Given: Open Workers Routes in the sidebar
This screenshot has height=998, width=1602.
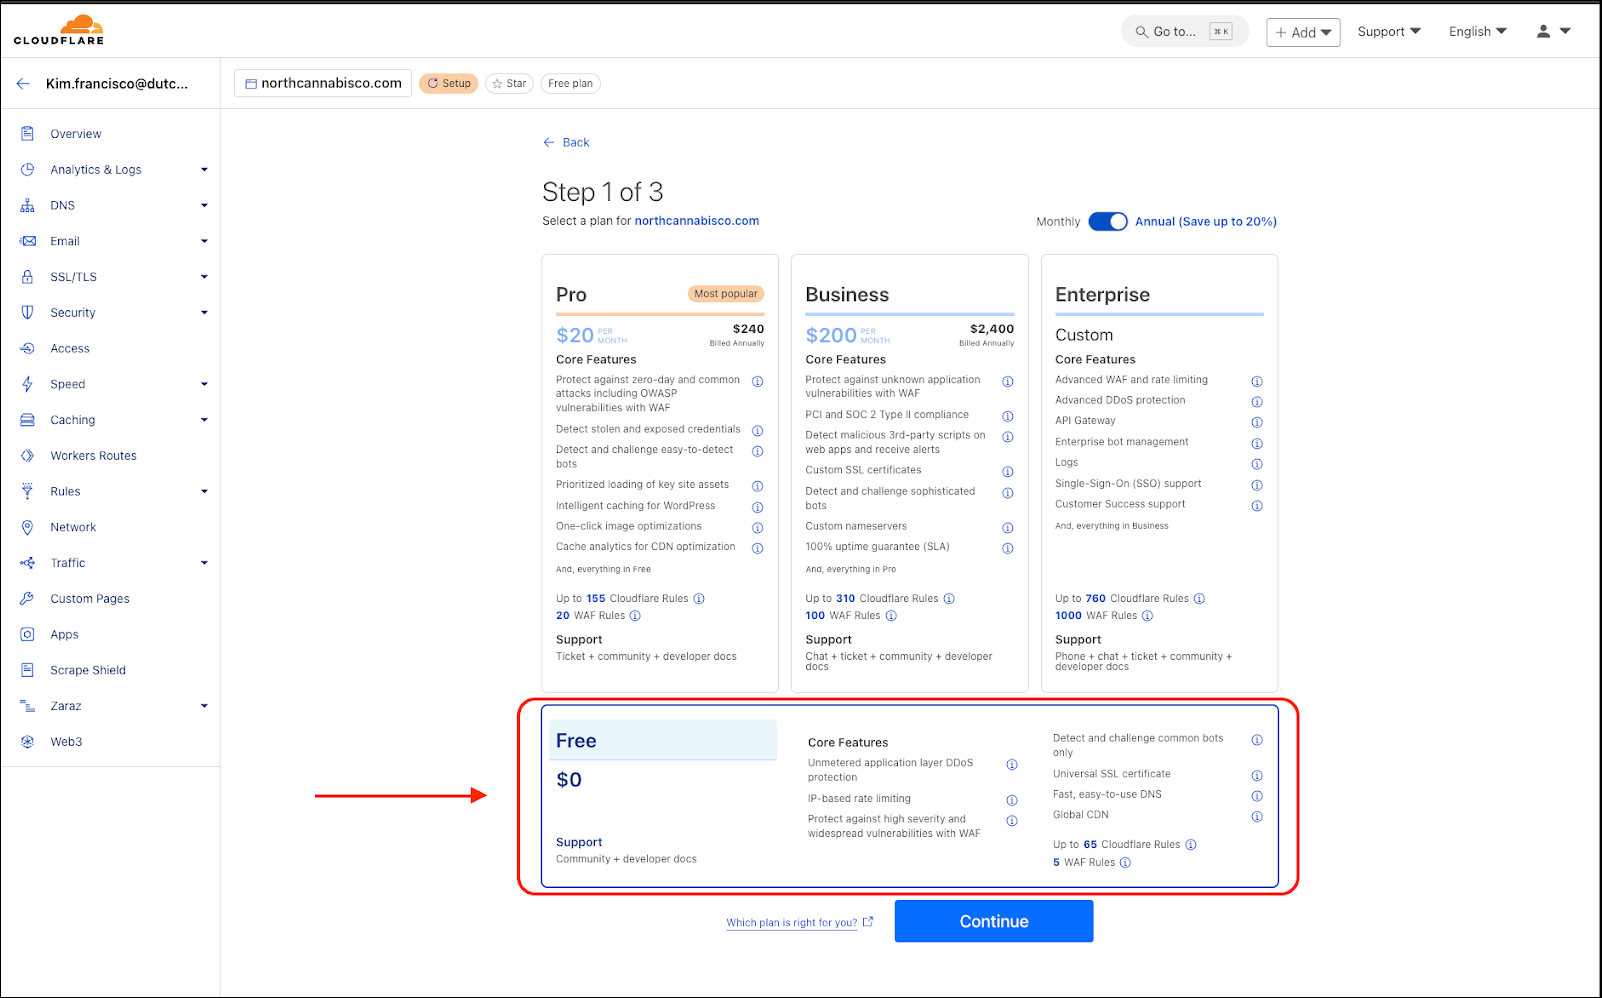Looking at the screenshot, I should click(93, 456).
